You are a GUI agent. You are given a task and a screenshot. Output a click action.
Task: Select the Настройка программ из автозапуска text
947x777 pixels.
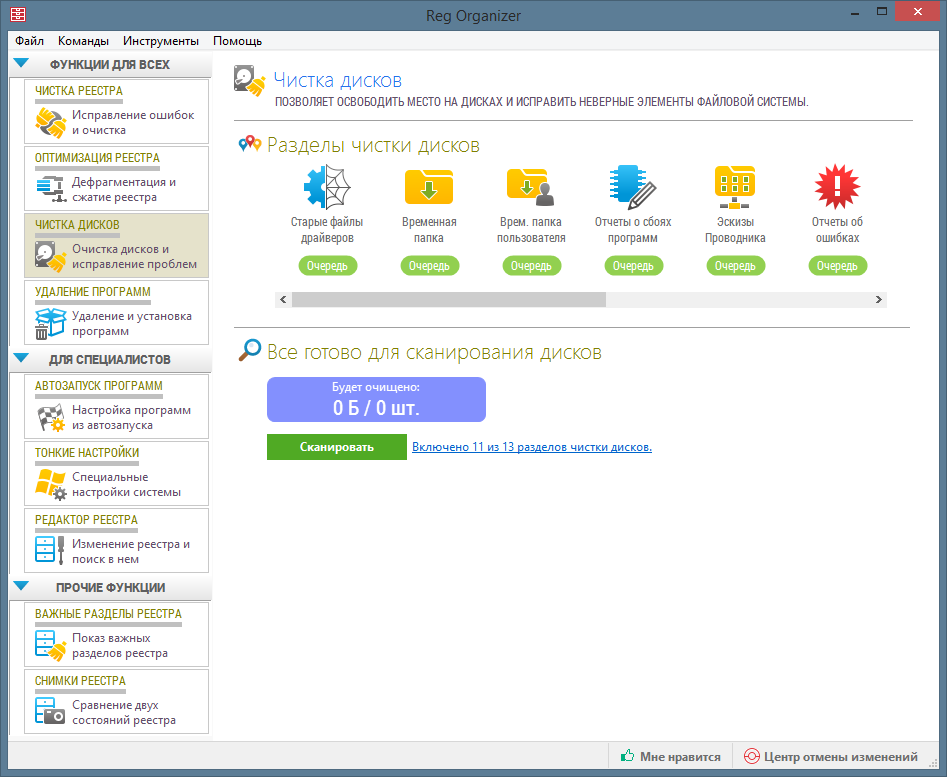coord(131,418)
